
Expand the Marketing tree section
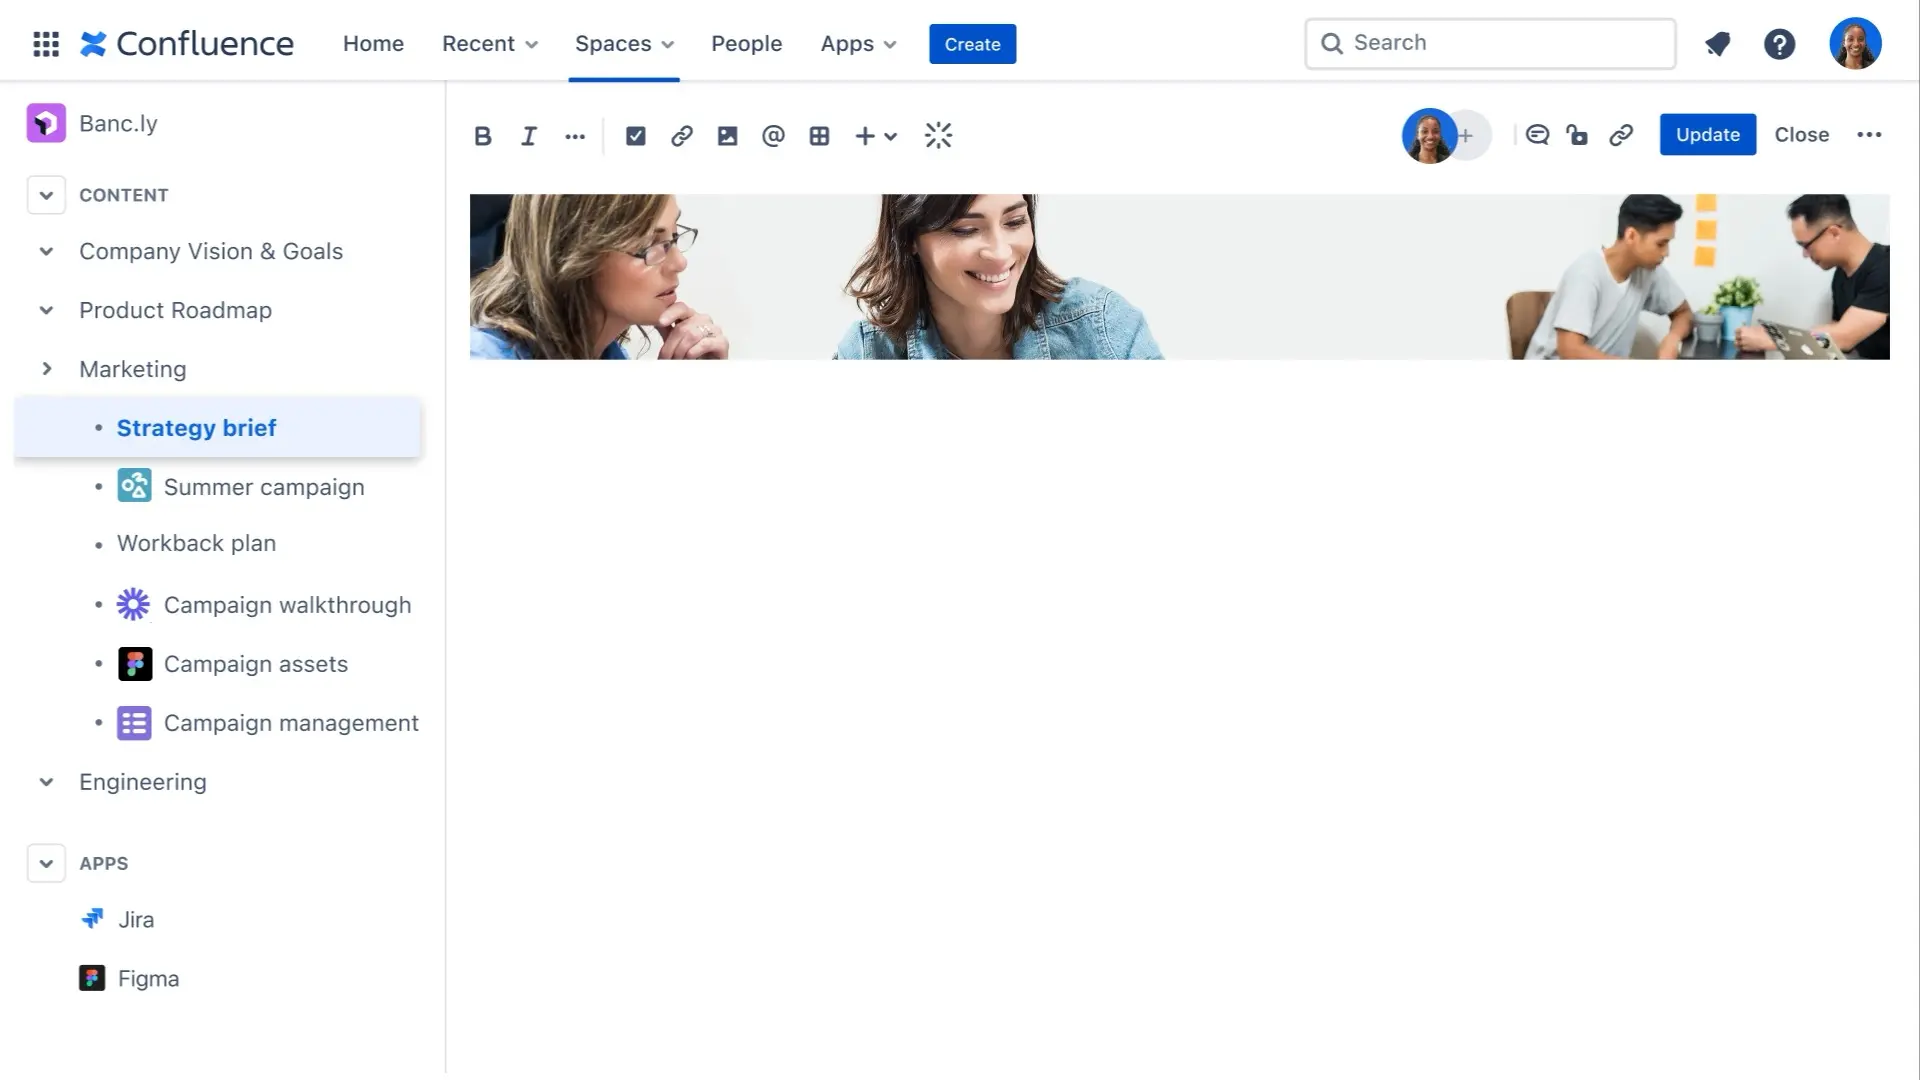46,369
